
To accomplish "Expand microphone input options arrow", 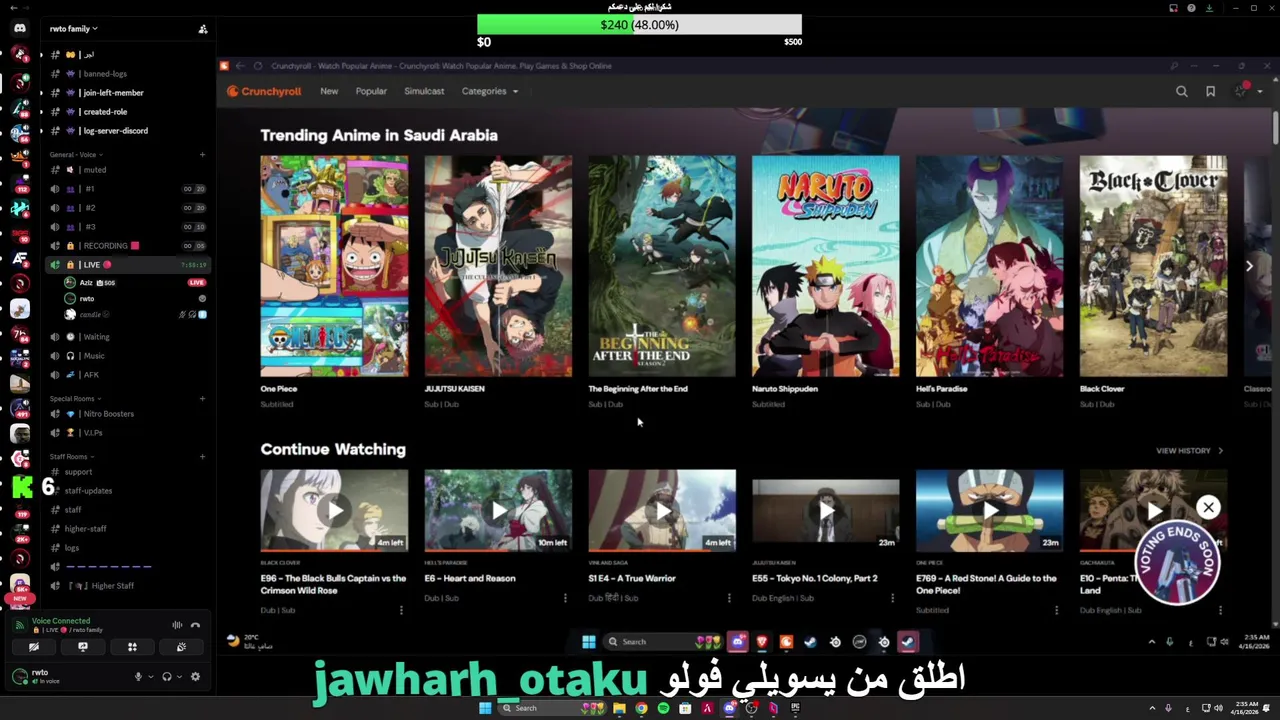I will point(151,677).
